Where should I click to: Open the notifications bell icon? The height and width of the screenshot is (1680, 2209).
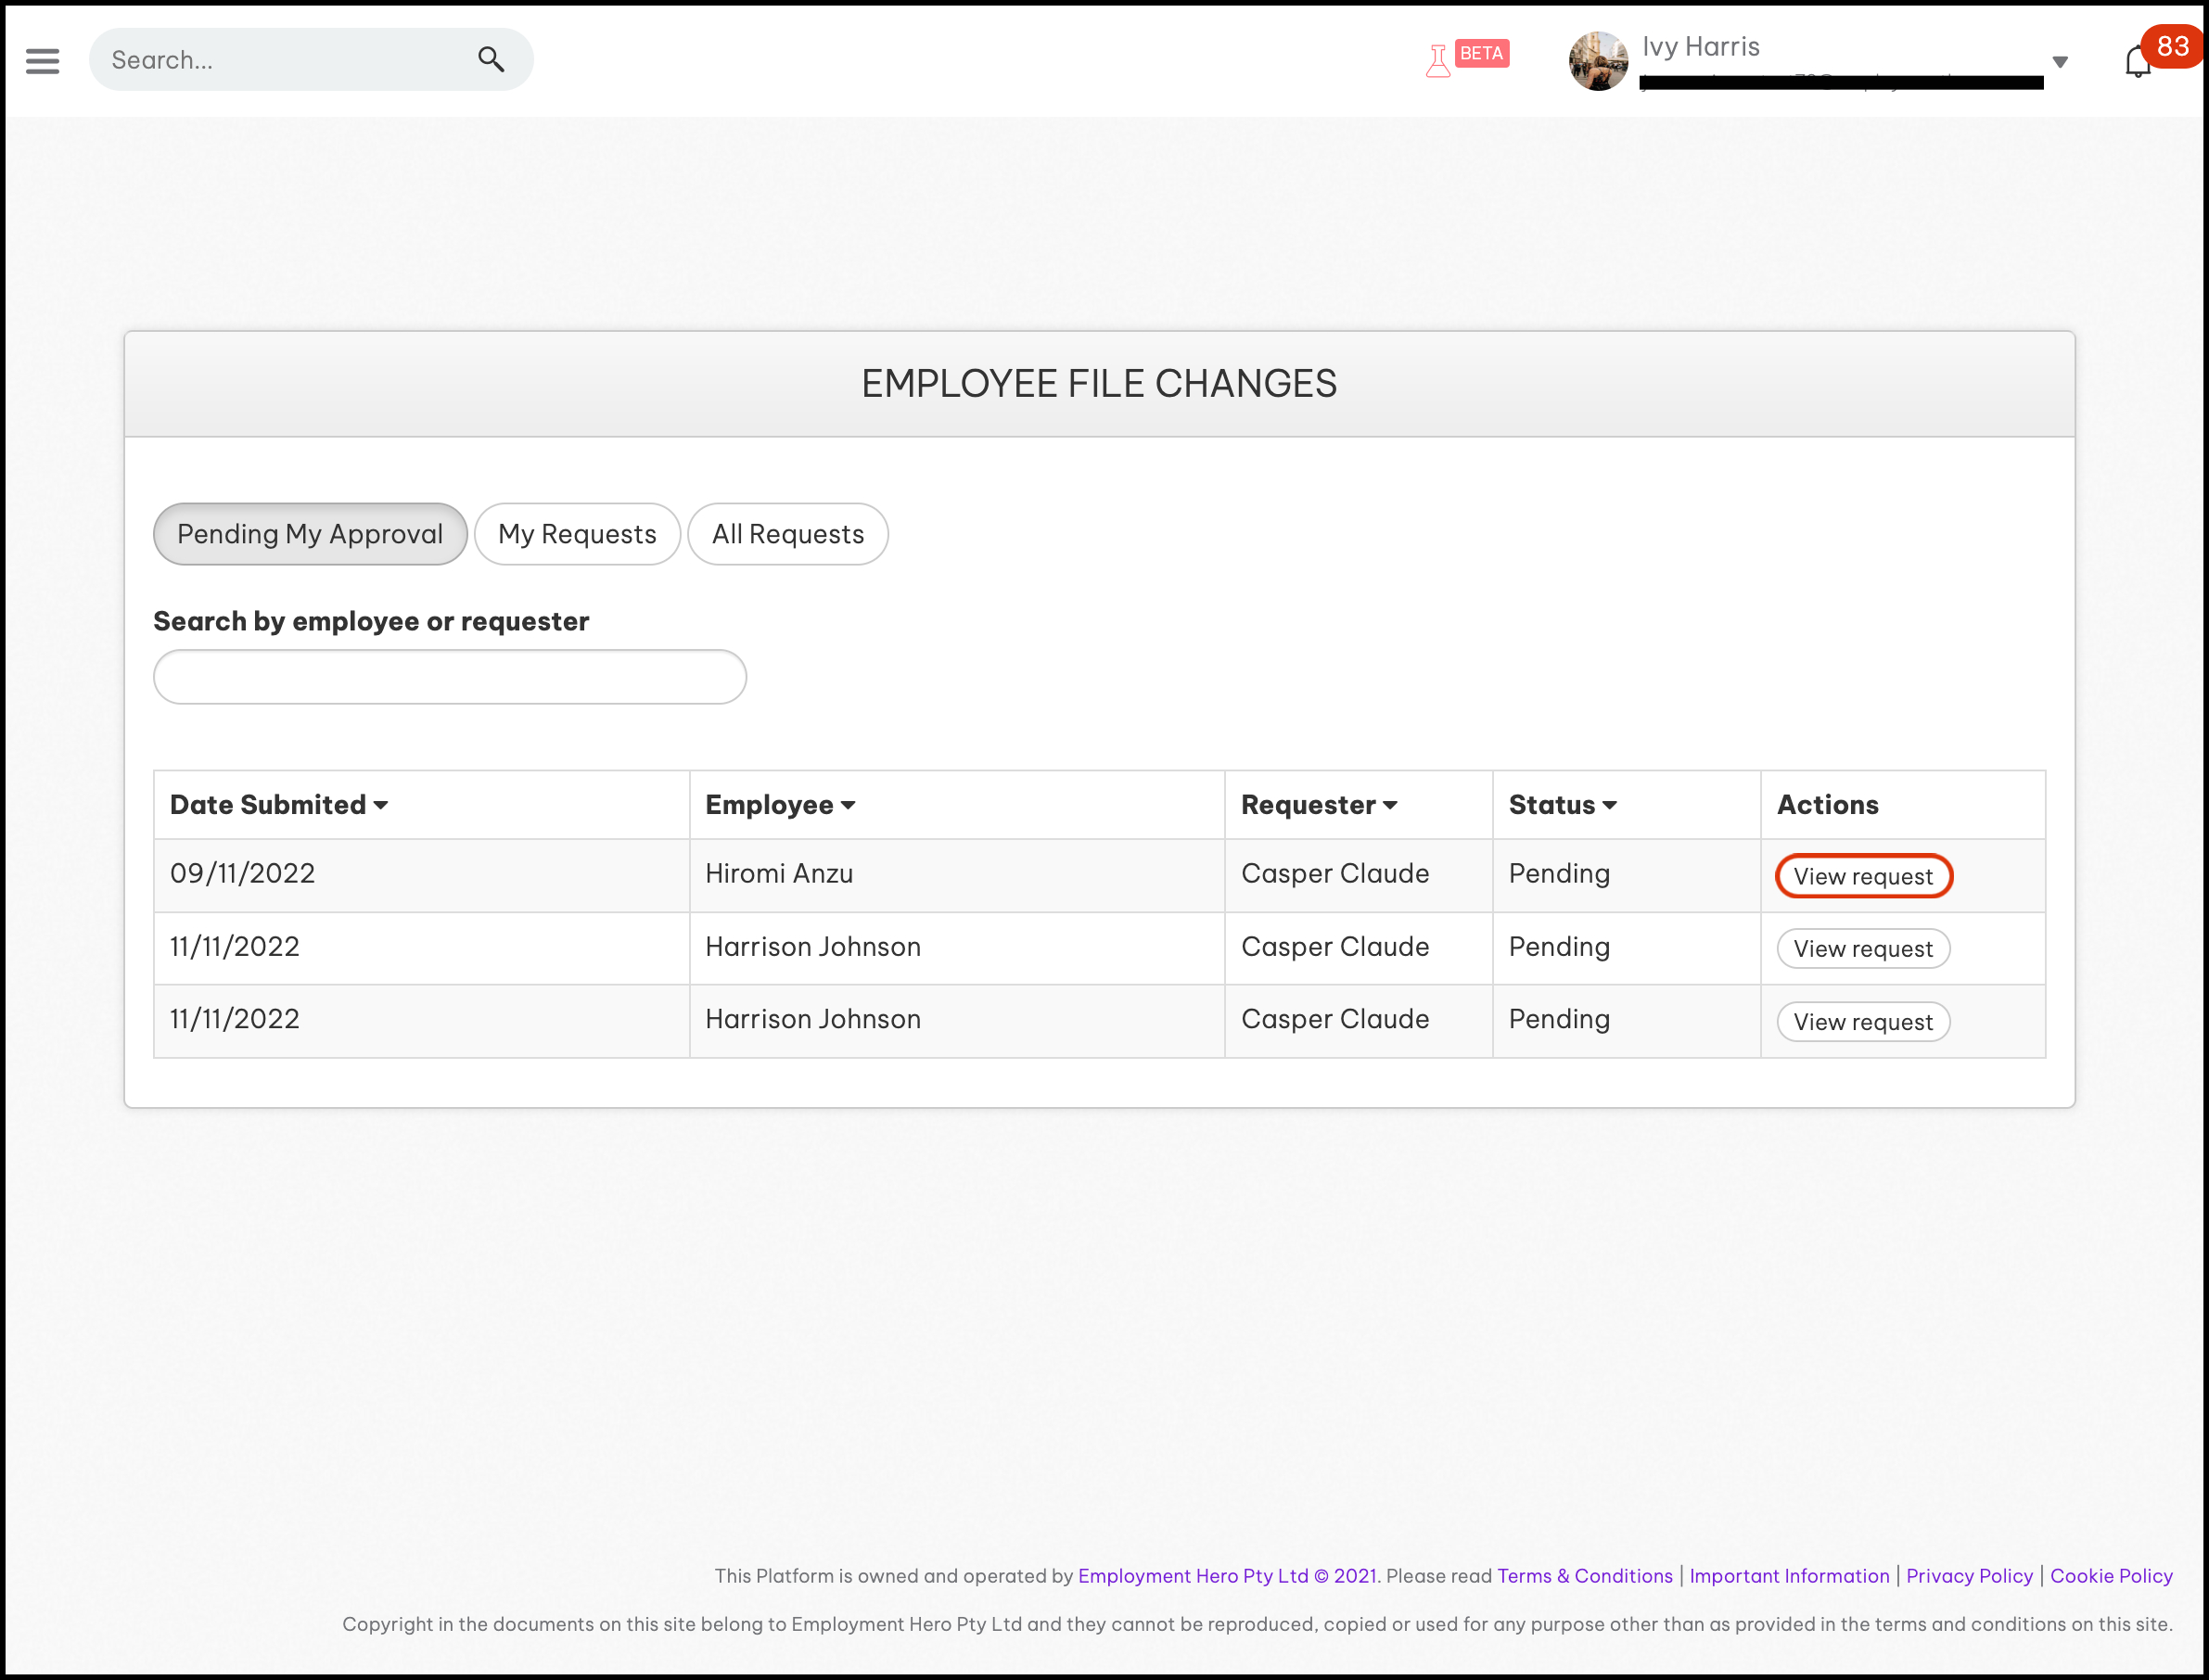tap(2137, 62)
